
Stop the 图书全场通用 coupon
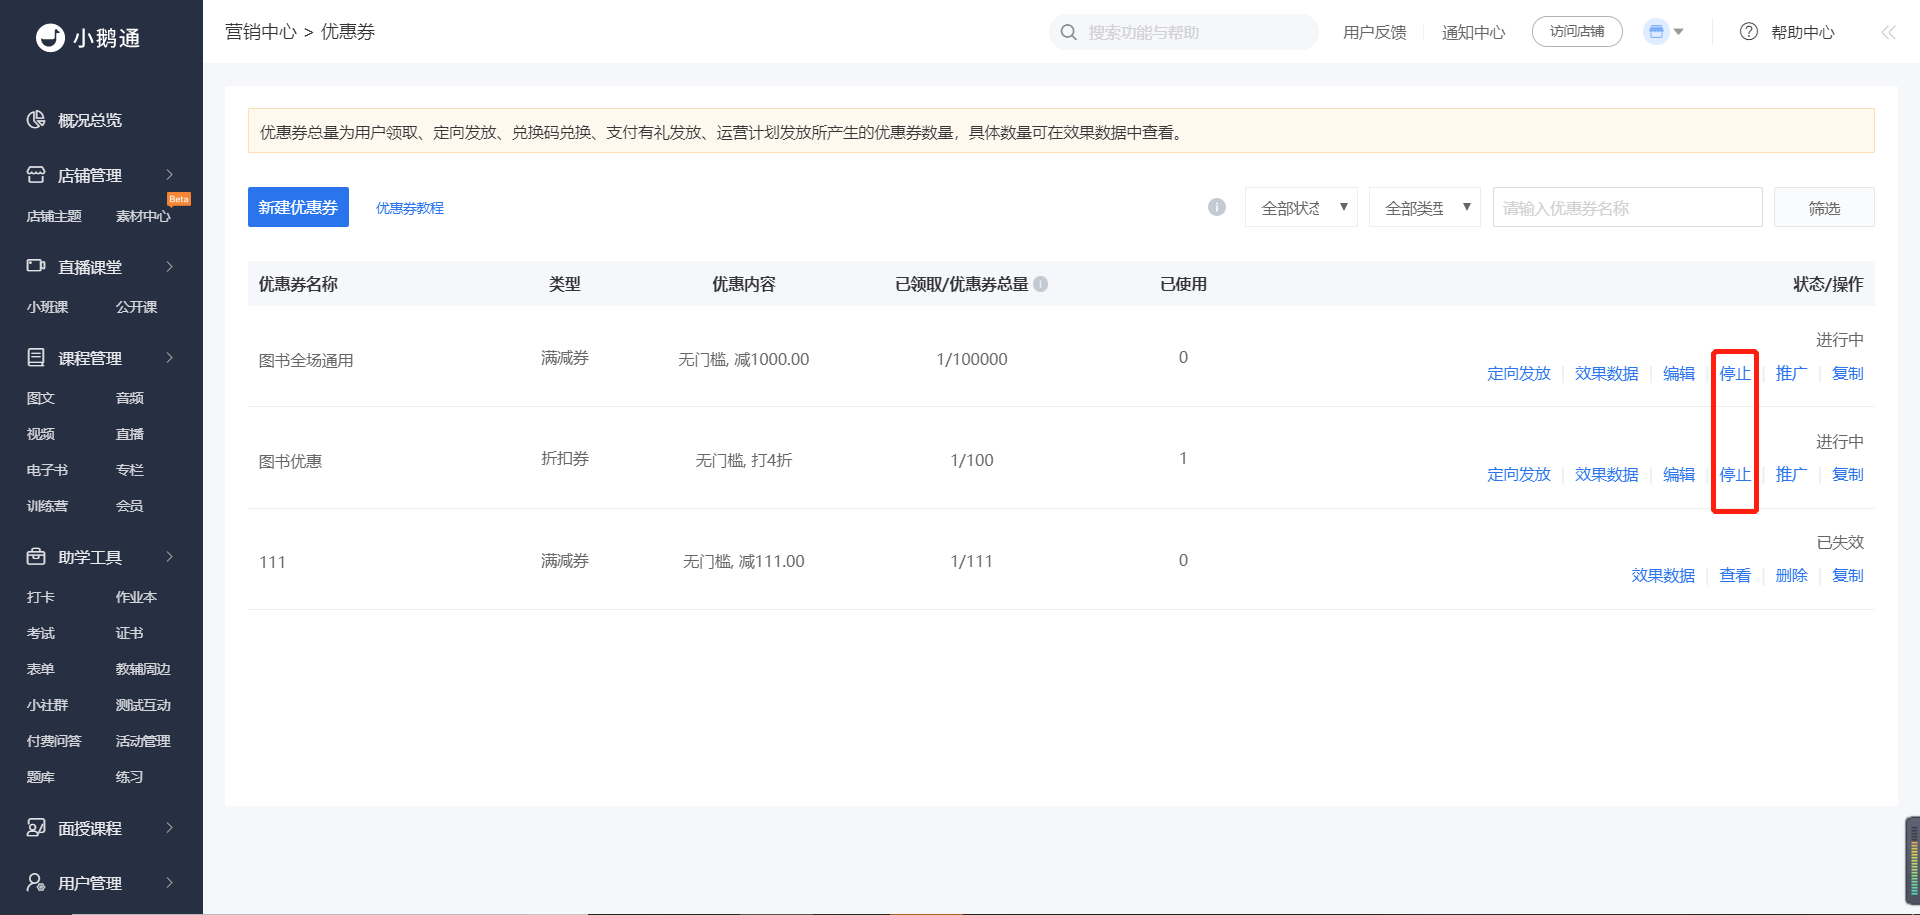click(1735, 373)
